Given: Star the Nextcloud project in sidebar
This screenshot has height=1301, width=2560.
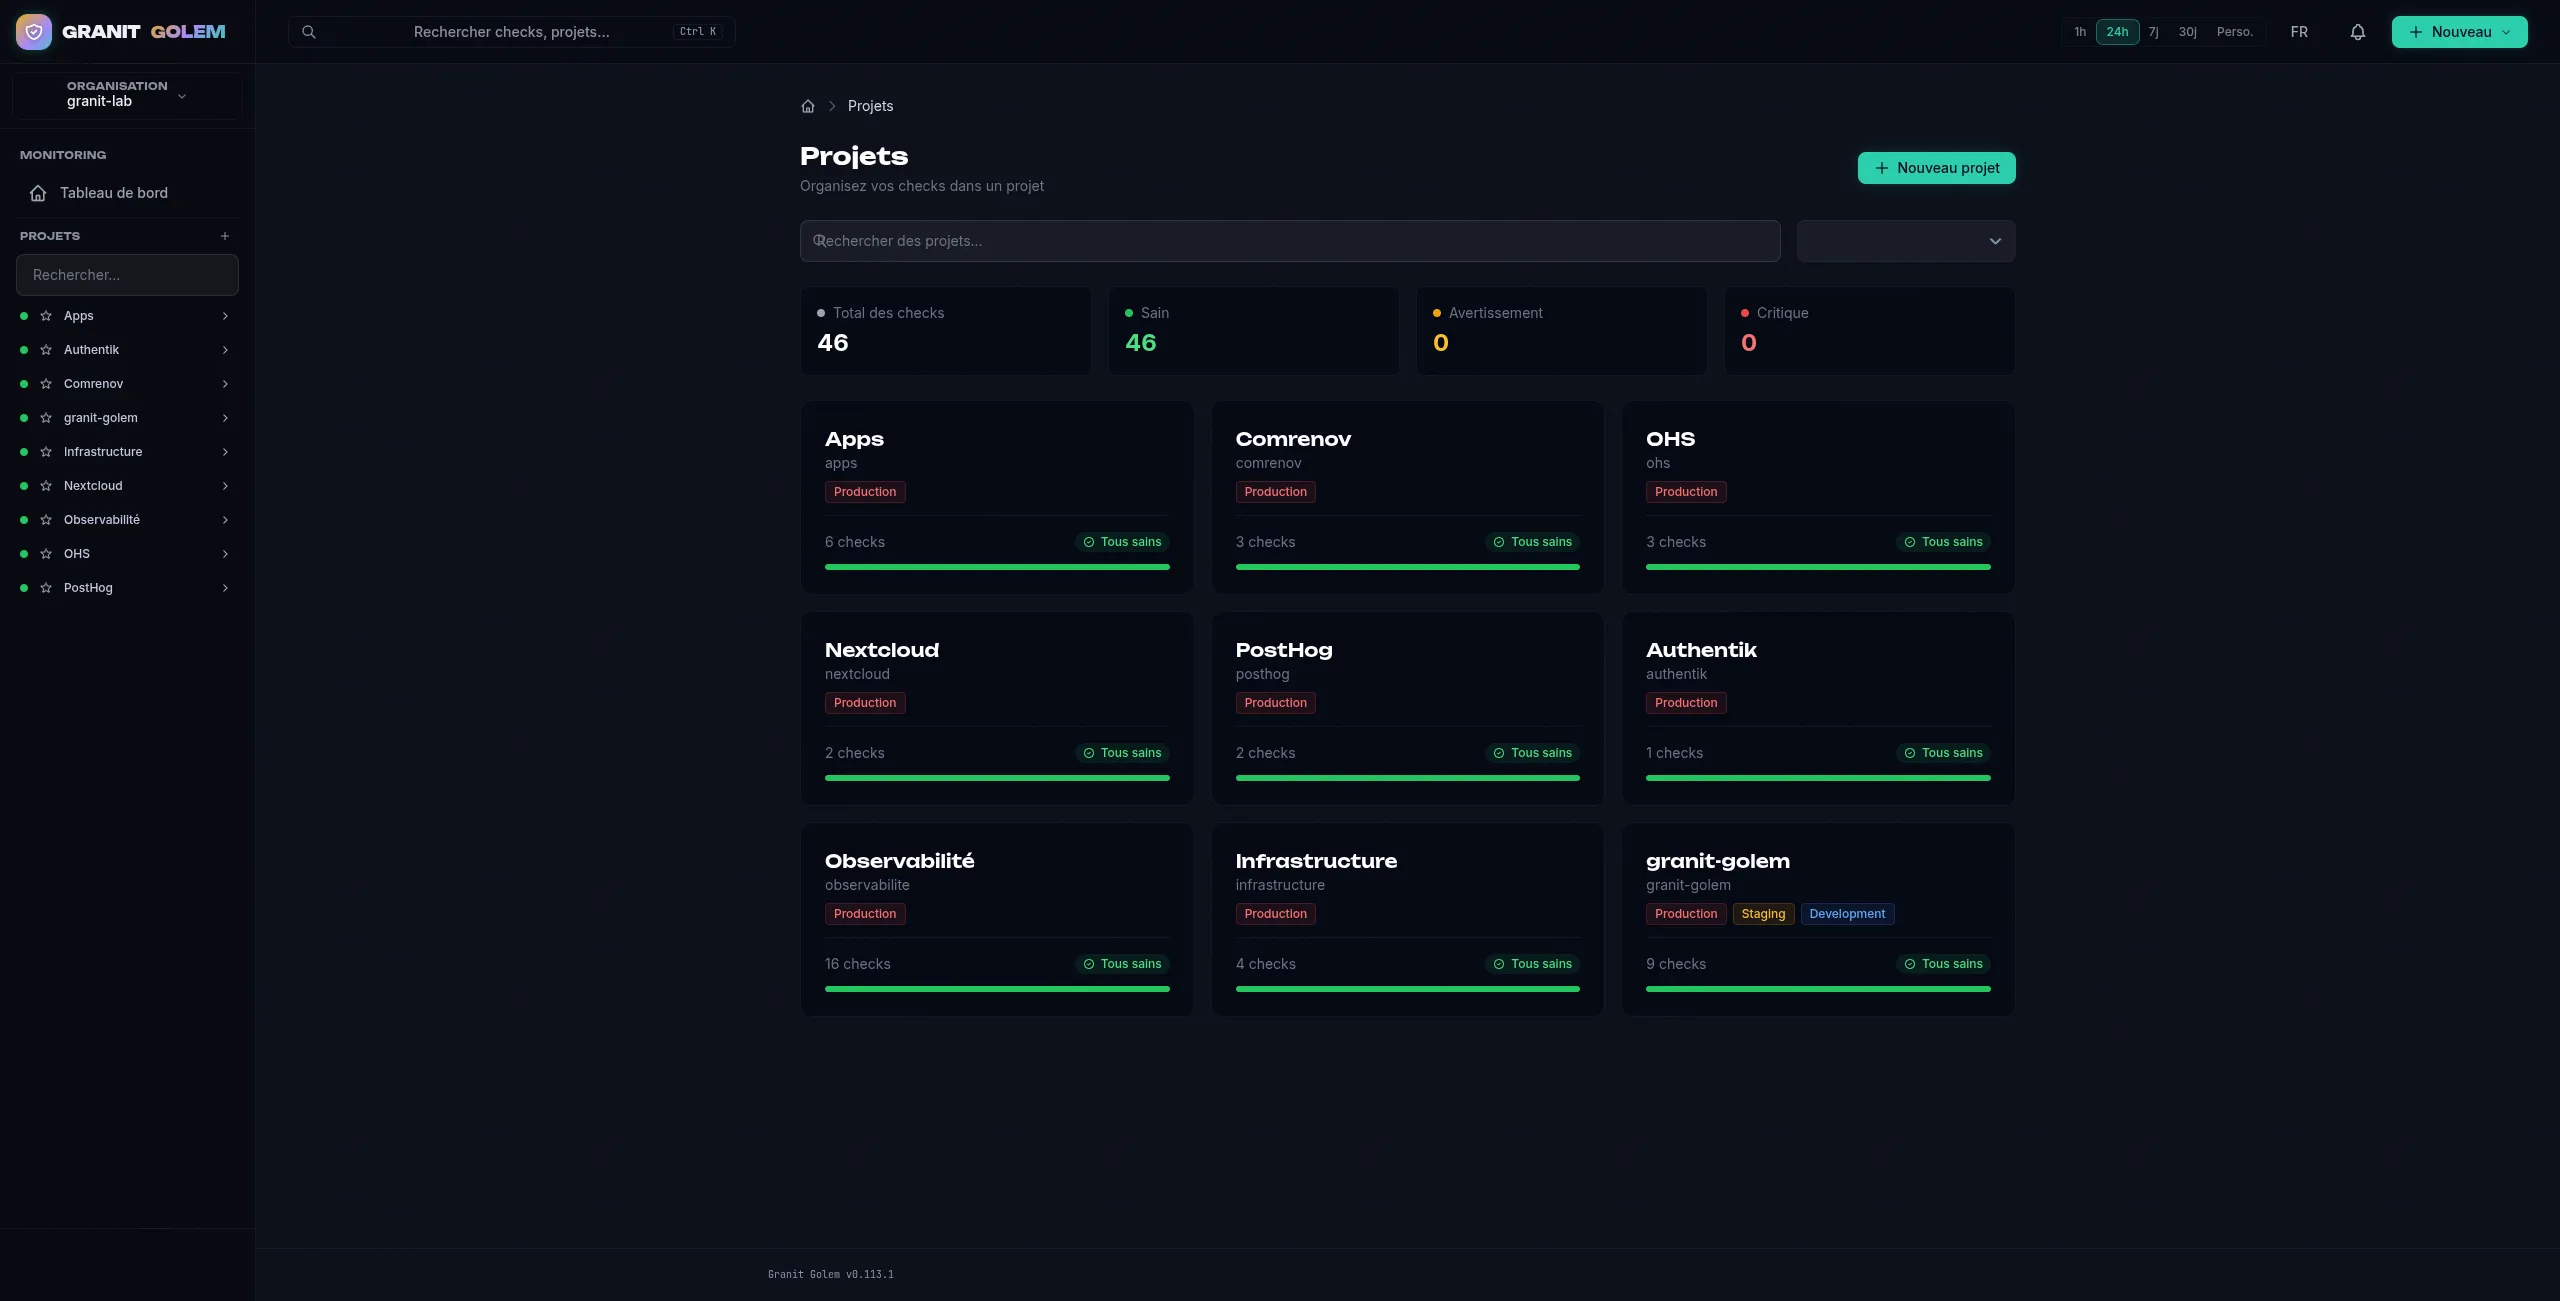Looking at the screenshot, I should [46, 486].
